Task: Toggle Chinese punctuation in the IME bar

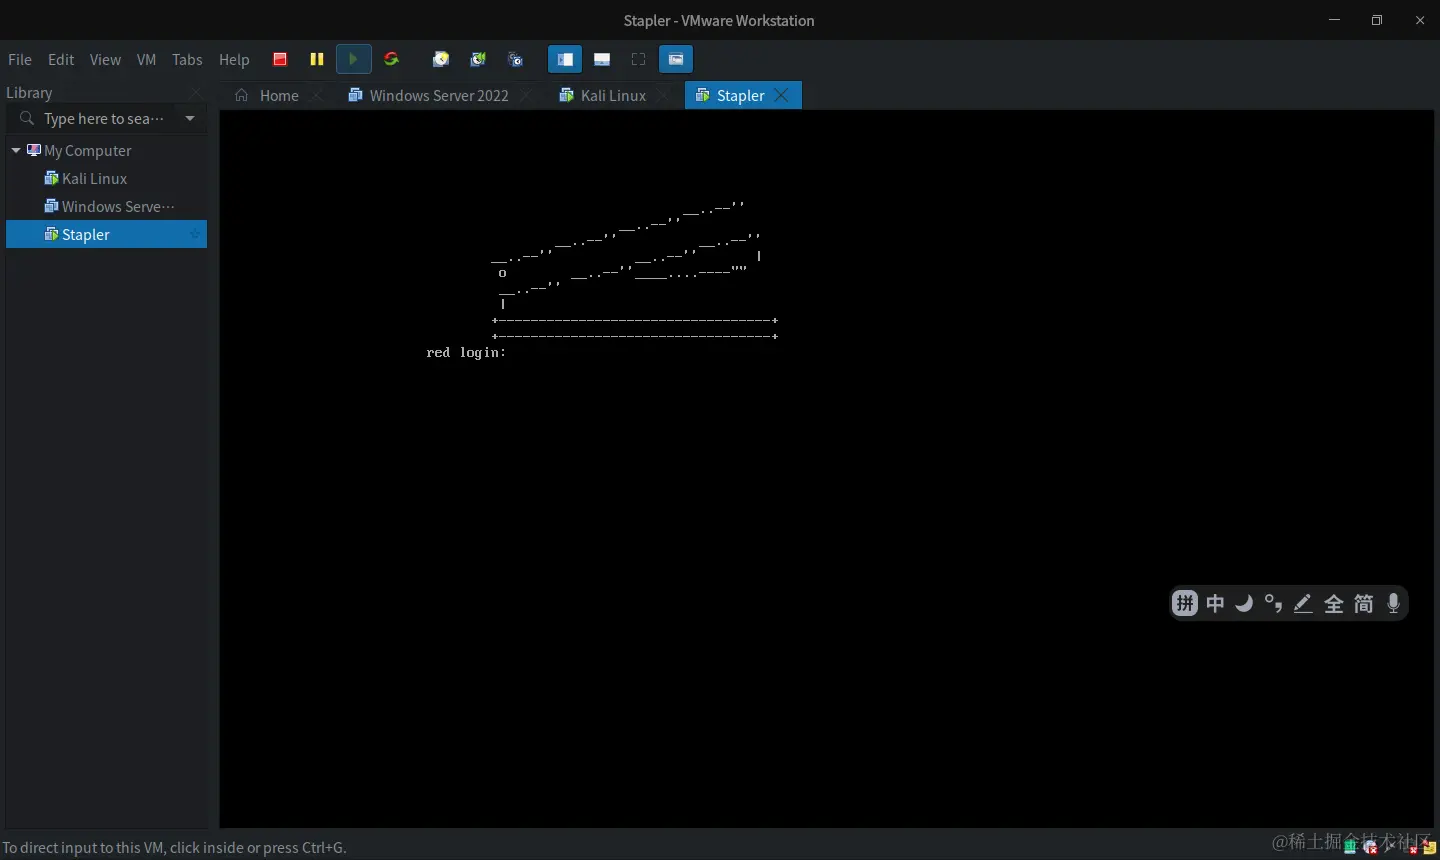Action: pyautogui.click(x=1273, y=603)
